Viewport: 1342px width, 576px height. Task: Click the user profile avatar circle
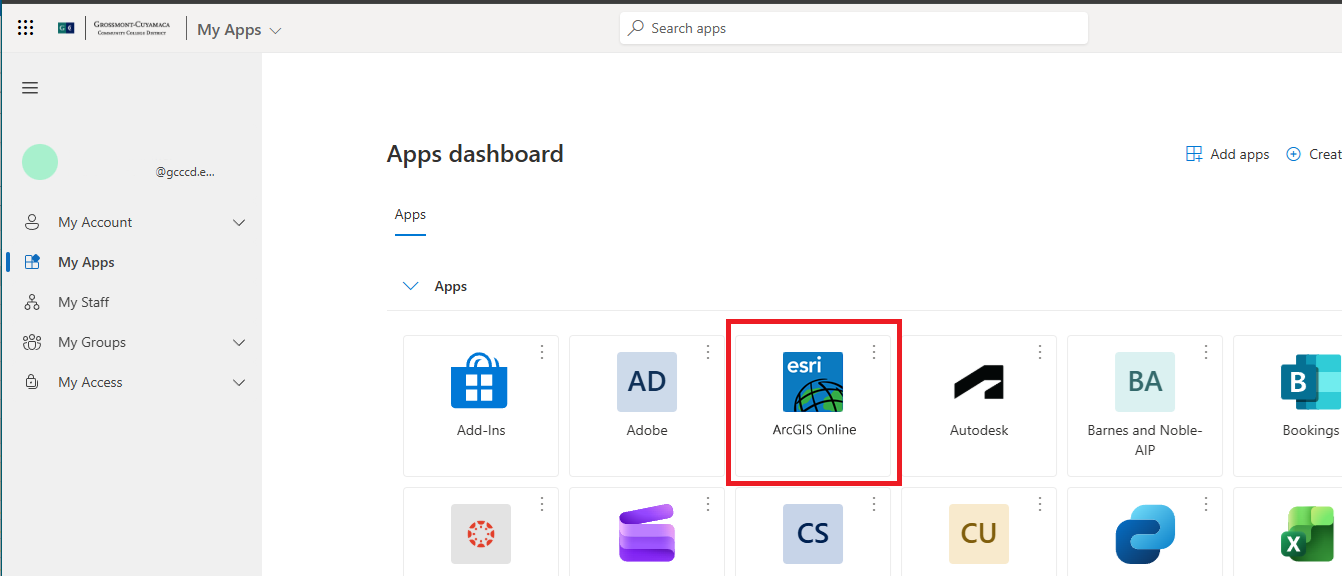pos(40,162)
